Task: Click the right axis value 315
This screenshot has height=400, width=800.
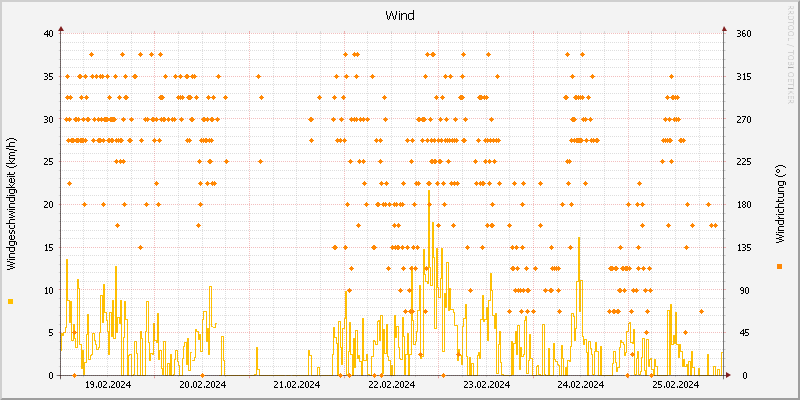Action: click(744, 77)
